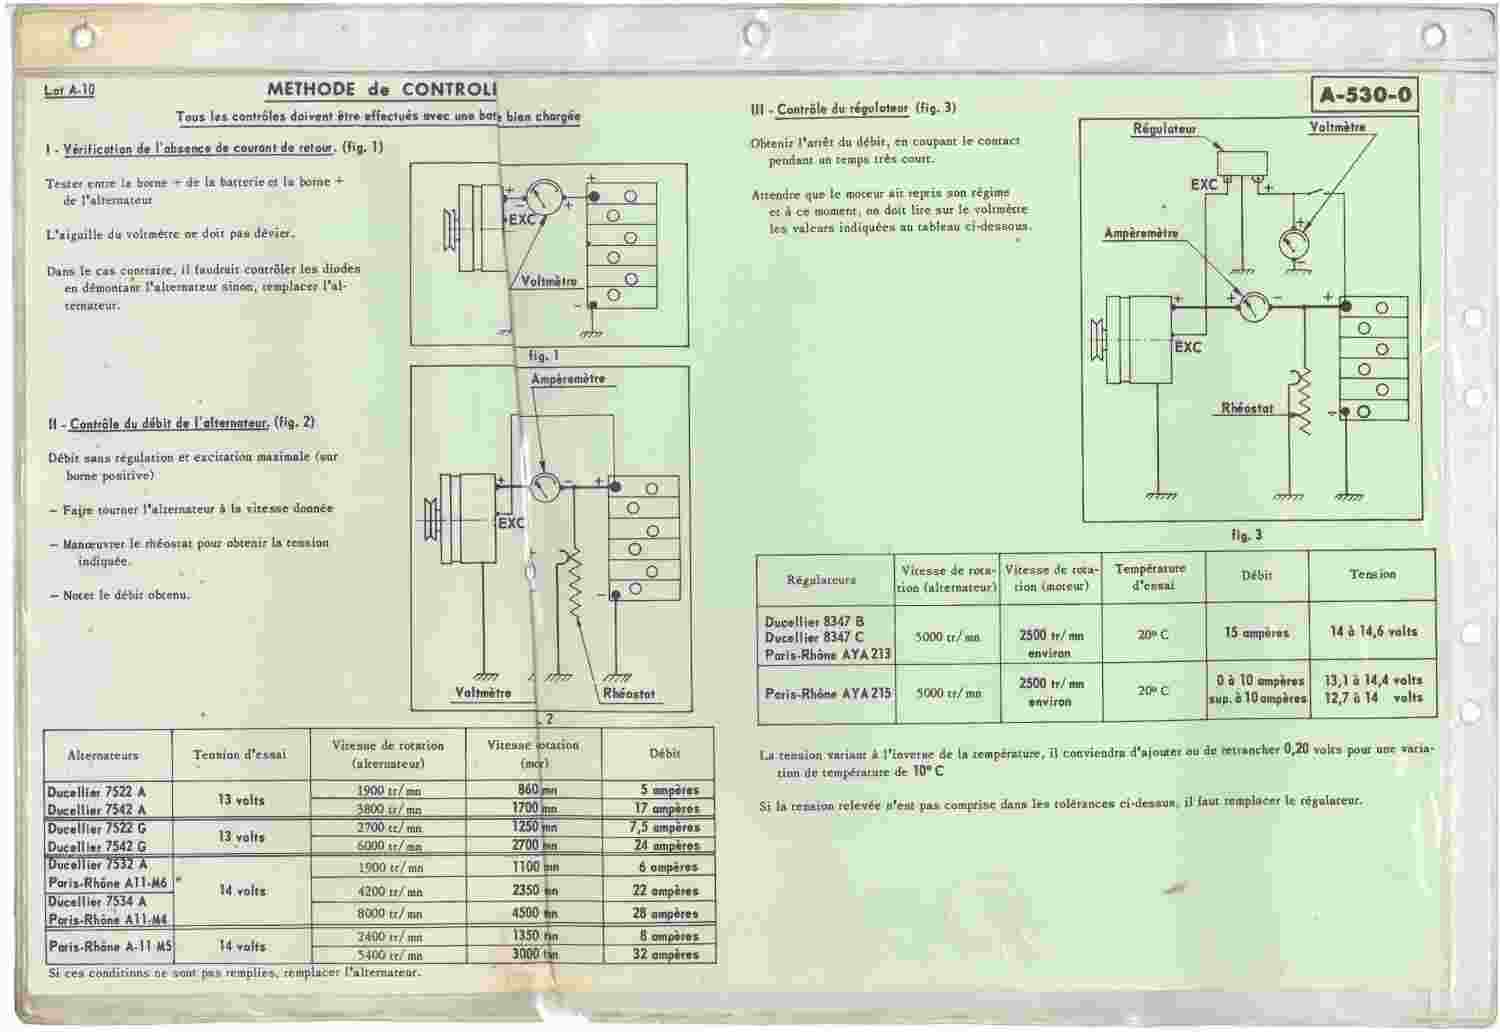
Task: Click the '2400 tr/mn' cell
Action: pos(389,937)
